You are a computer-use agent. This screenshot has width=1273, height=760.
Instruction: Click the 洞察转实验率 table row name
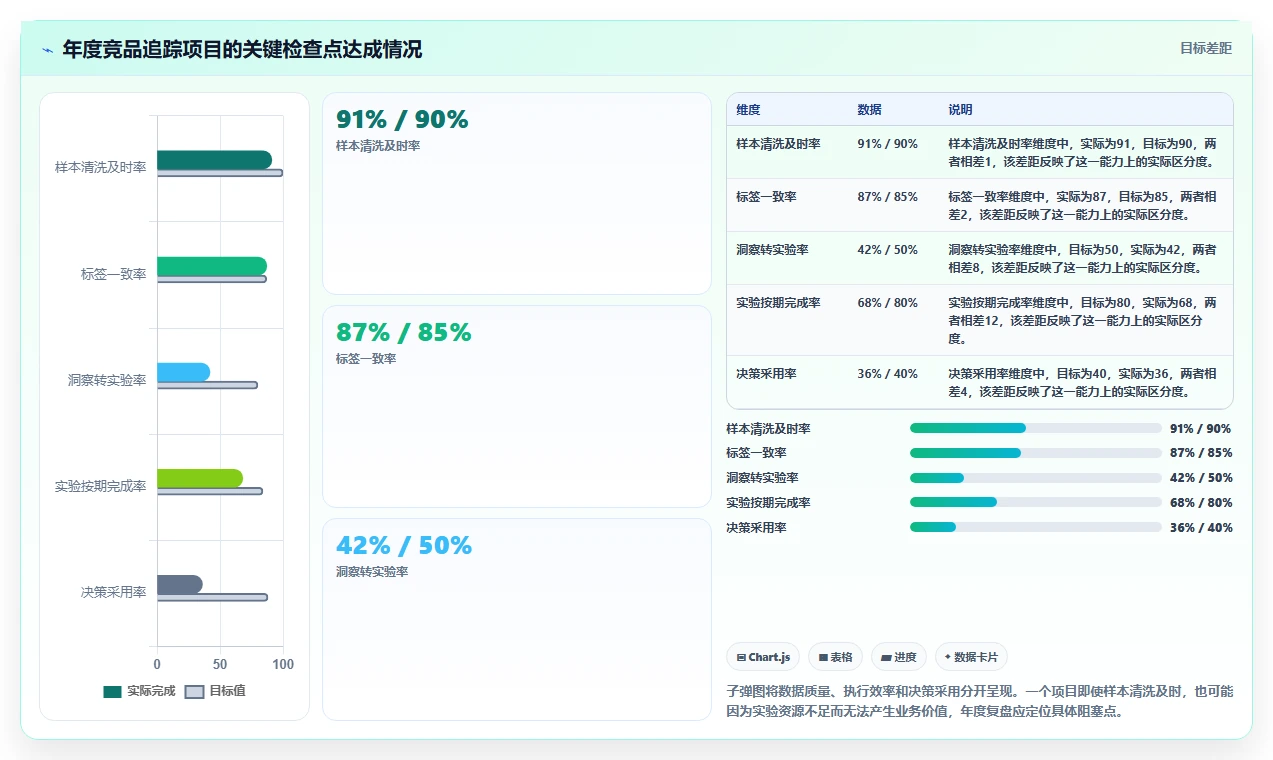pos(772,250)
